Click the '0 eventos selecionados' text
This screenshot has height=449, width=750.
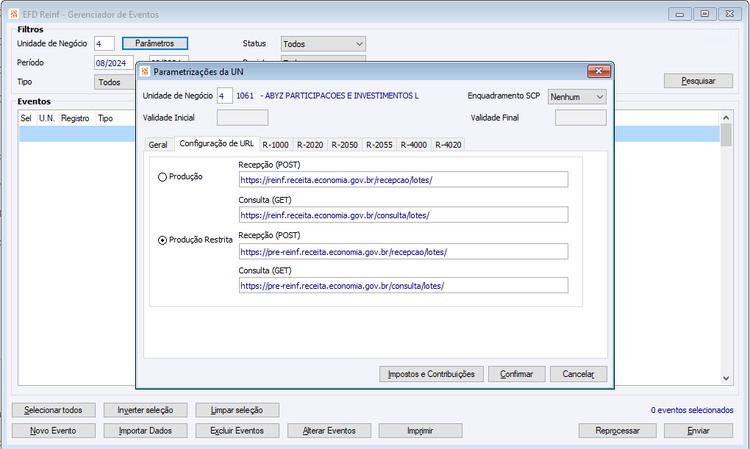click(x=692, y=410)
